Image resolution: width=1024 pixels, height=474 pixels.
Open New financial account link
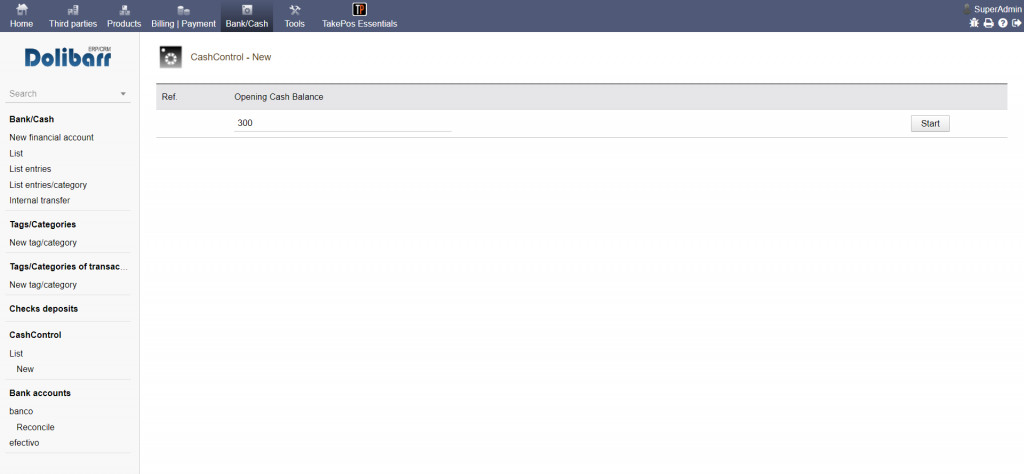pyautogui.click(x=52, y=138)
